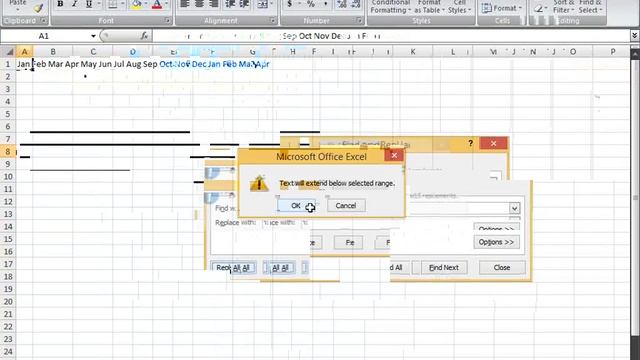Open the Find & Select menu

click(590, 7)
